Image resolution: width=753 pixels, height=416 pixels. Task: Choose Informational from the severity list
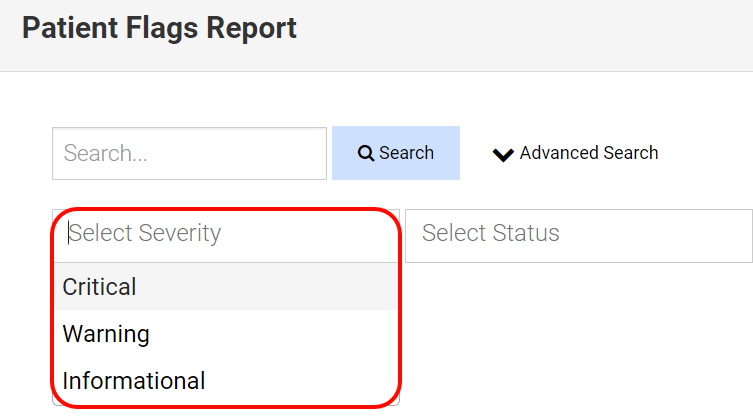(134, 381)
